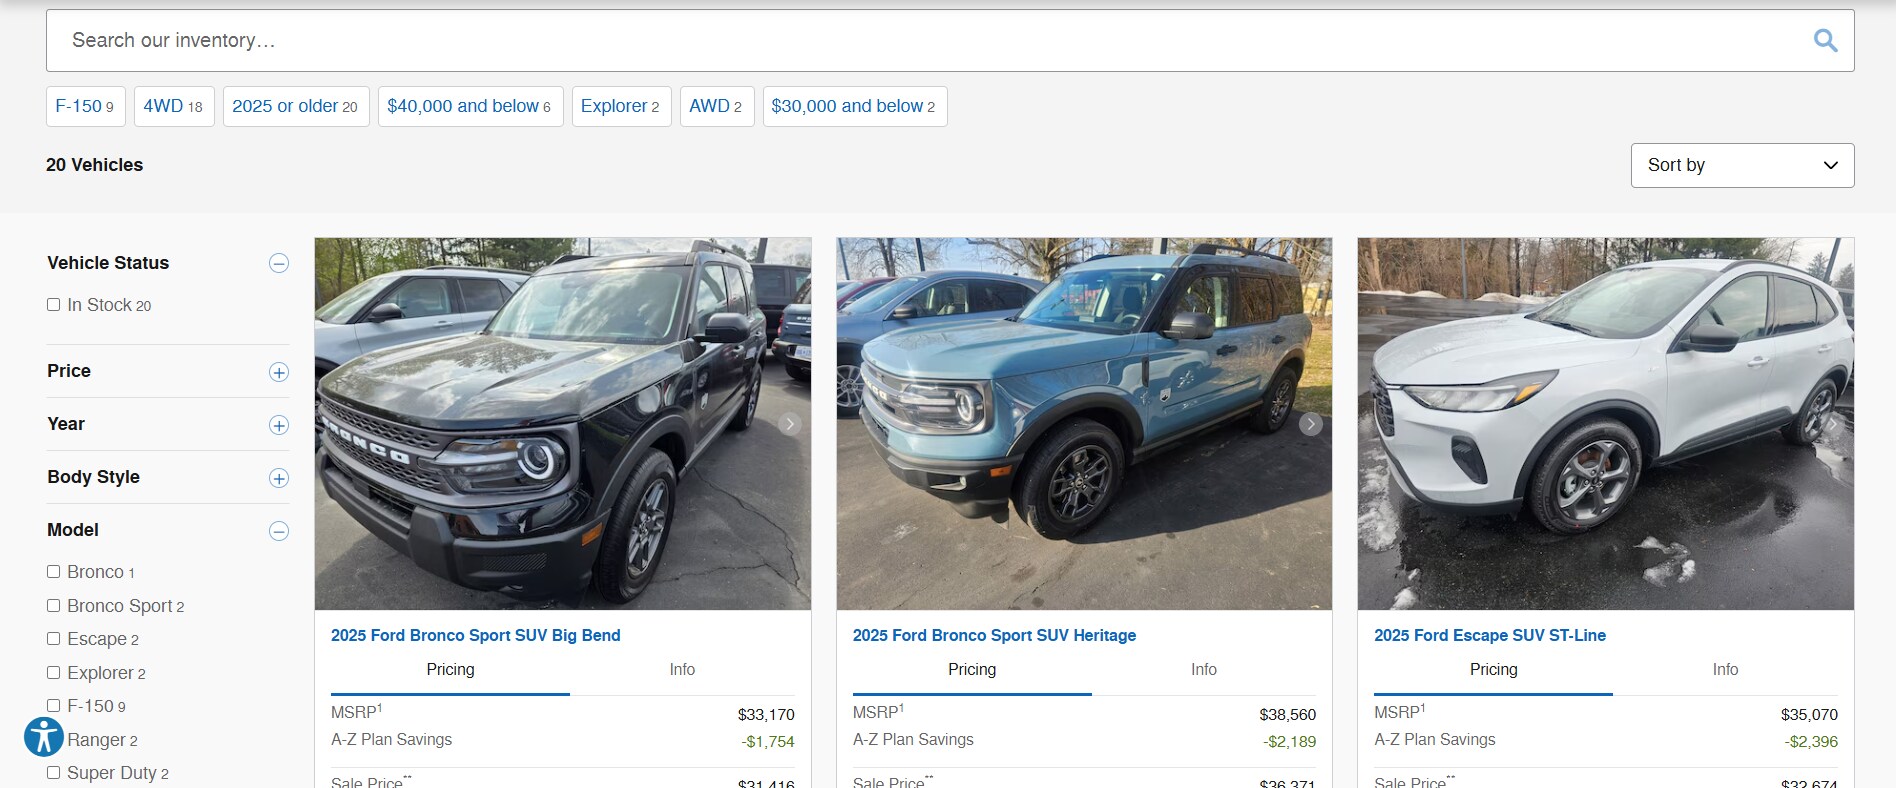Viewport: 1896px width, 788px height.
Task: Expand the Price filter section
Action: point(279,372)
